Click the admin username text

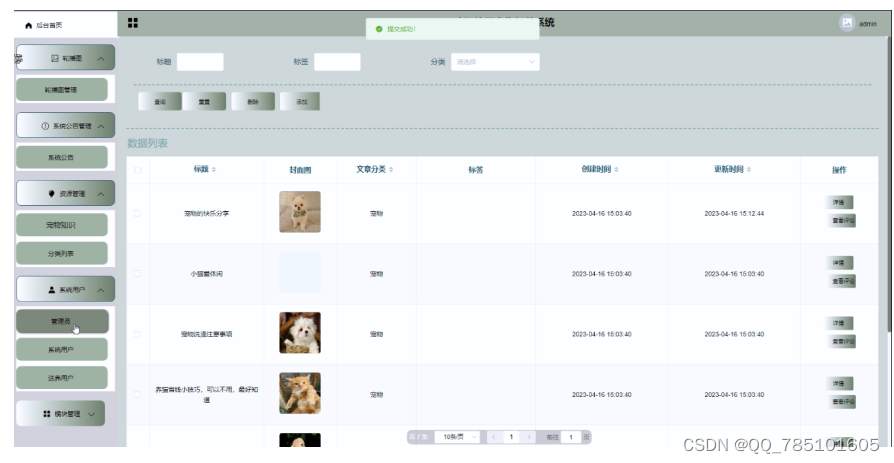click(x=868, y=24)
